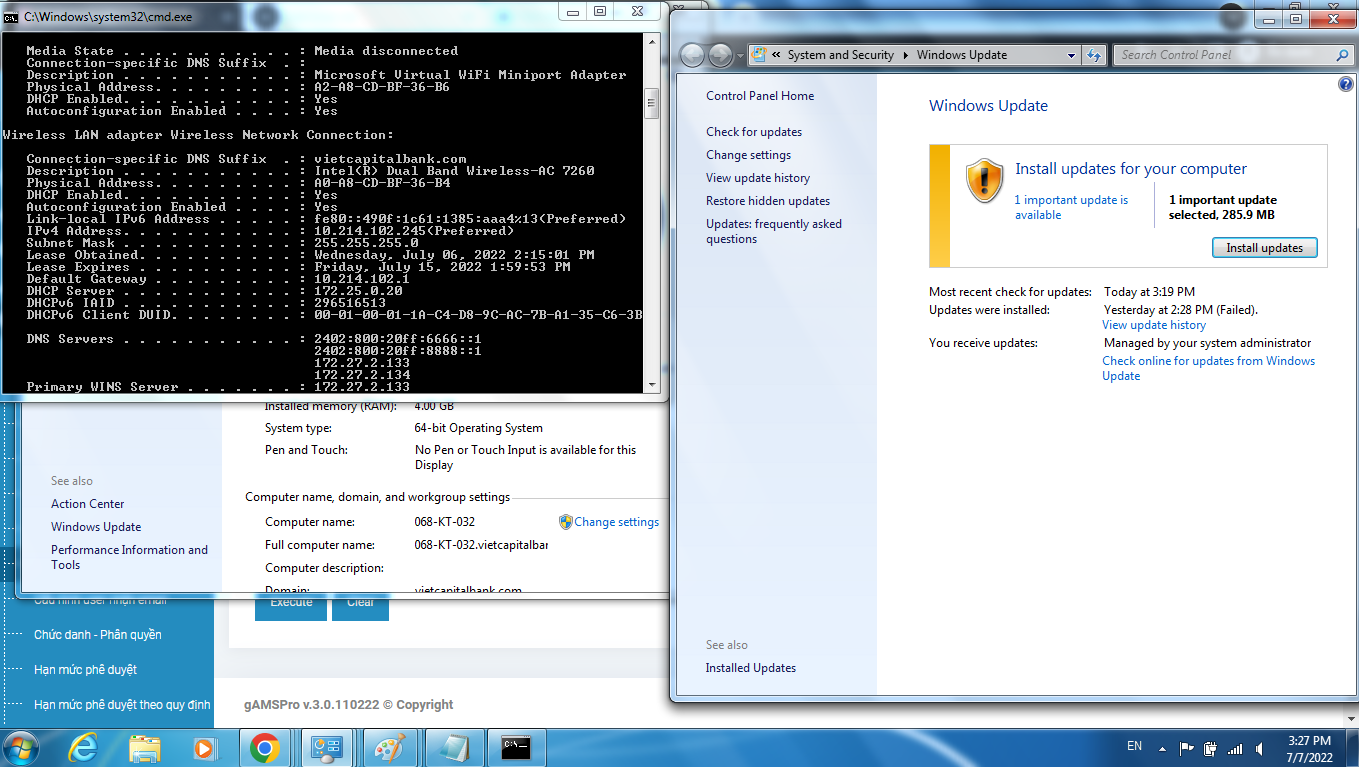Viewport: 1359px width, 767px height.
Task: Click the Windows Update help question icon
Action: coord(1345,85)
